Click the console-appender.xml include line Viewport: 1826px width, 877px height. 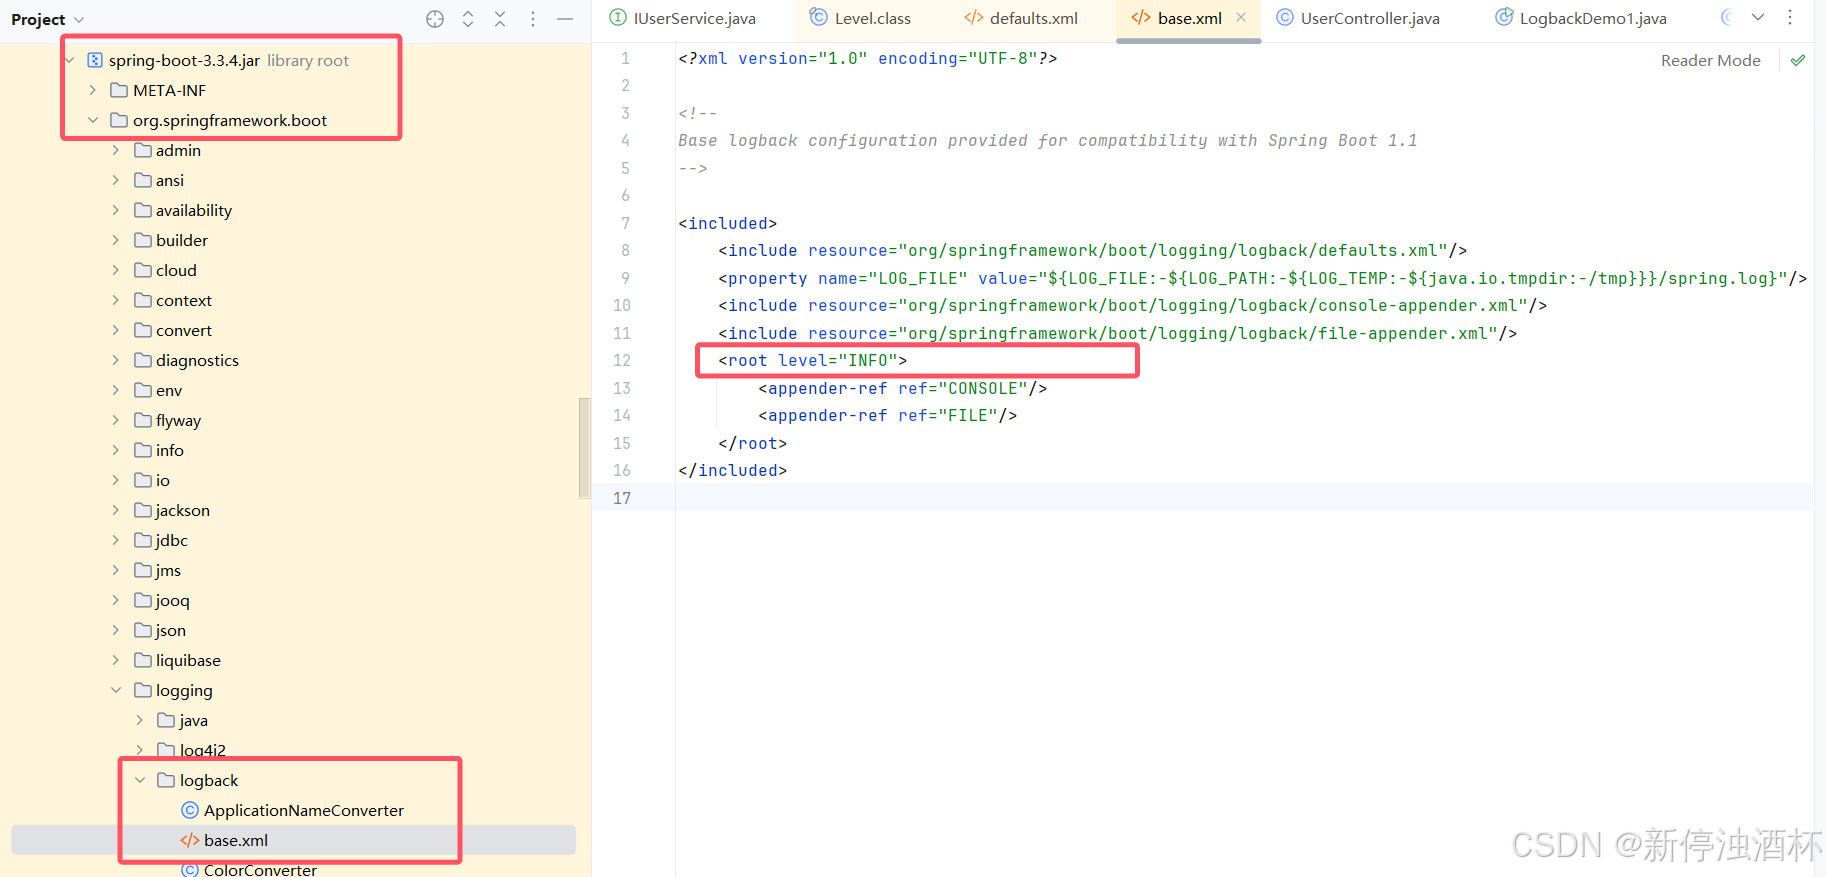[x=1132, y=305]
